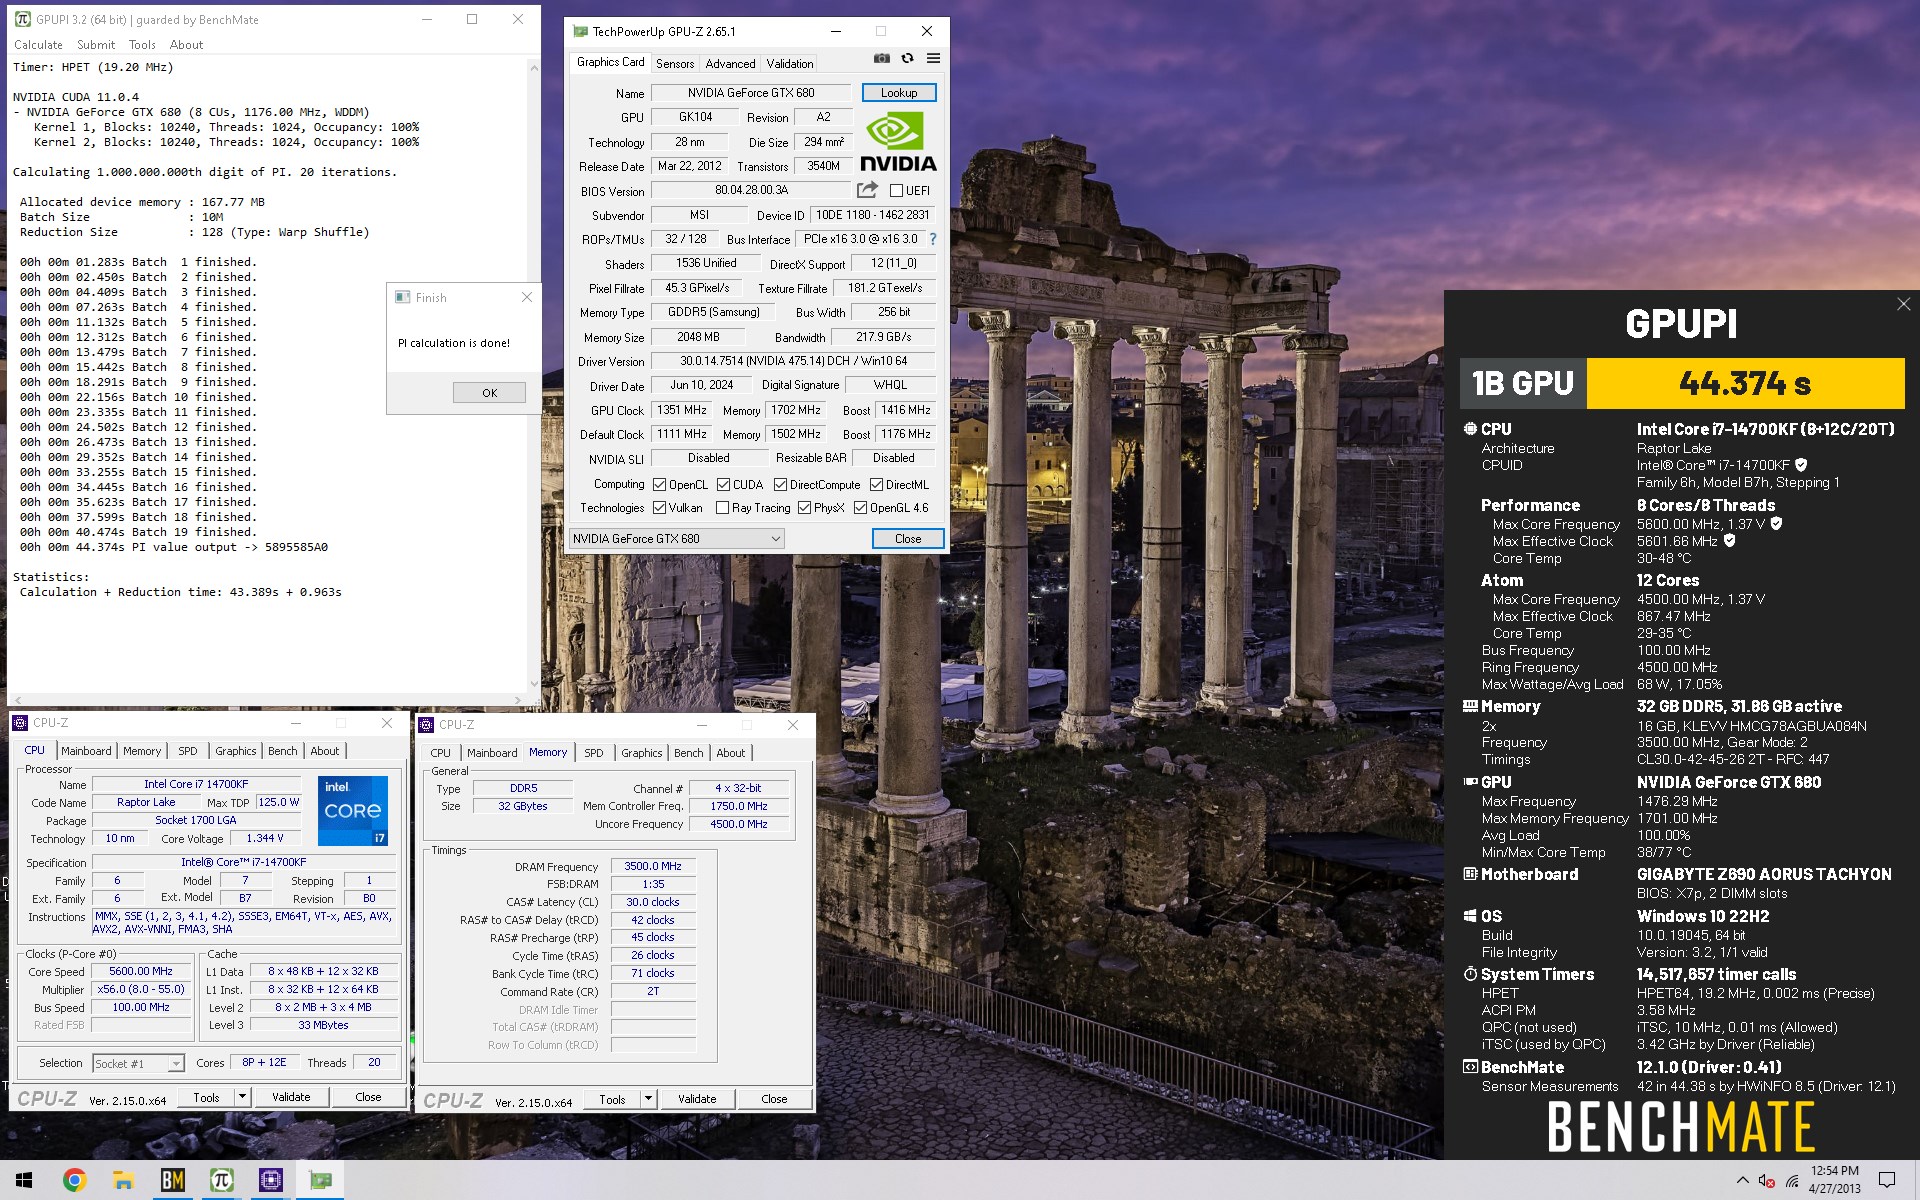Viewport: 1920px width, 1200px height.
Task: Open File Explorer from the taskbar
Action: pyautogui.click(x=123, y=1180)
